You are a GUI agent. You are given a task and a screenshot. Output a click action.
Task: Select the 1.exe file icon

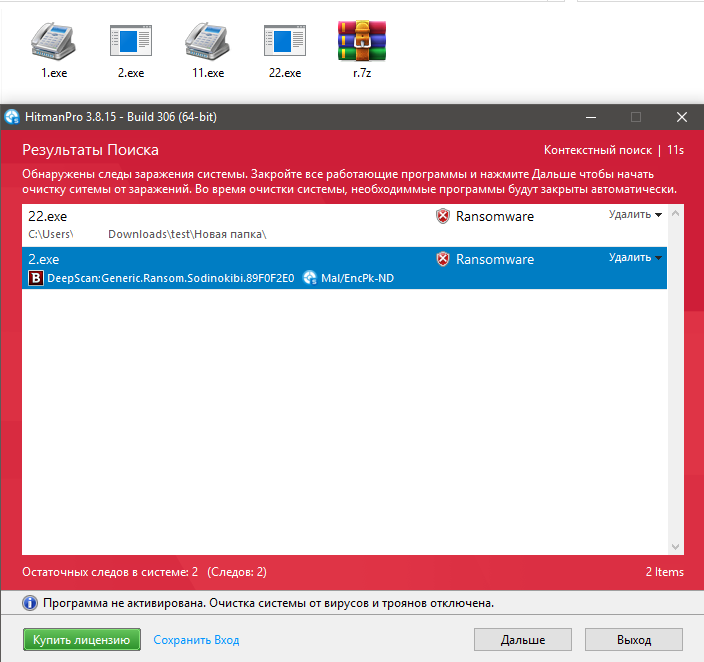point(53,41)
